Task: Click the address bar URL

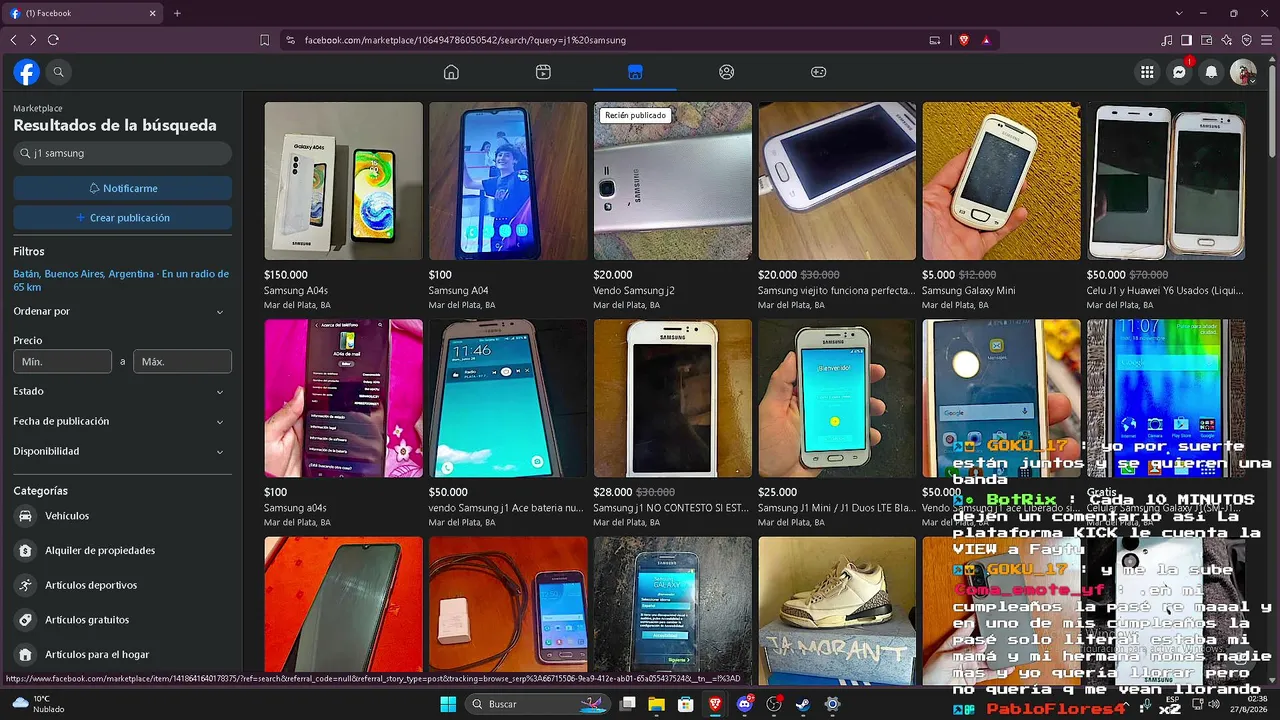Action: tap(465, 40)
